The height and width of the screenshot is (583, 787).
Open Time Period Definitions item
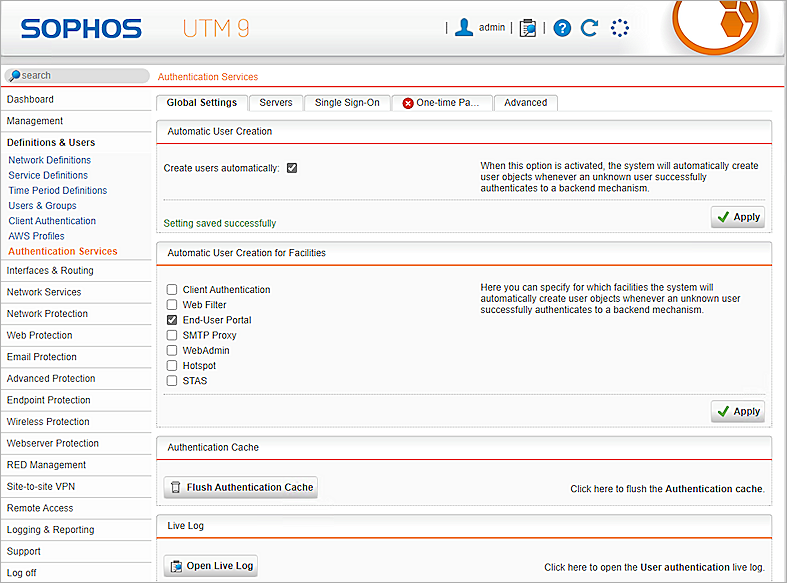(x=58, y=191)
